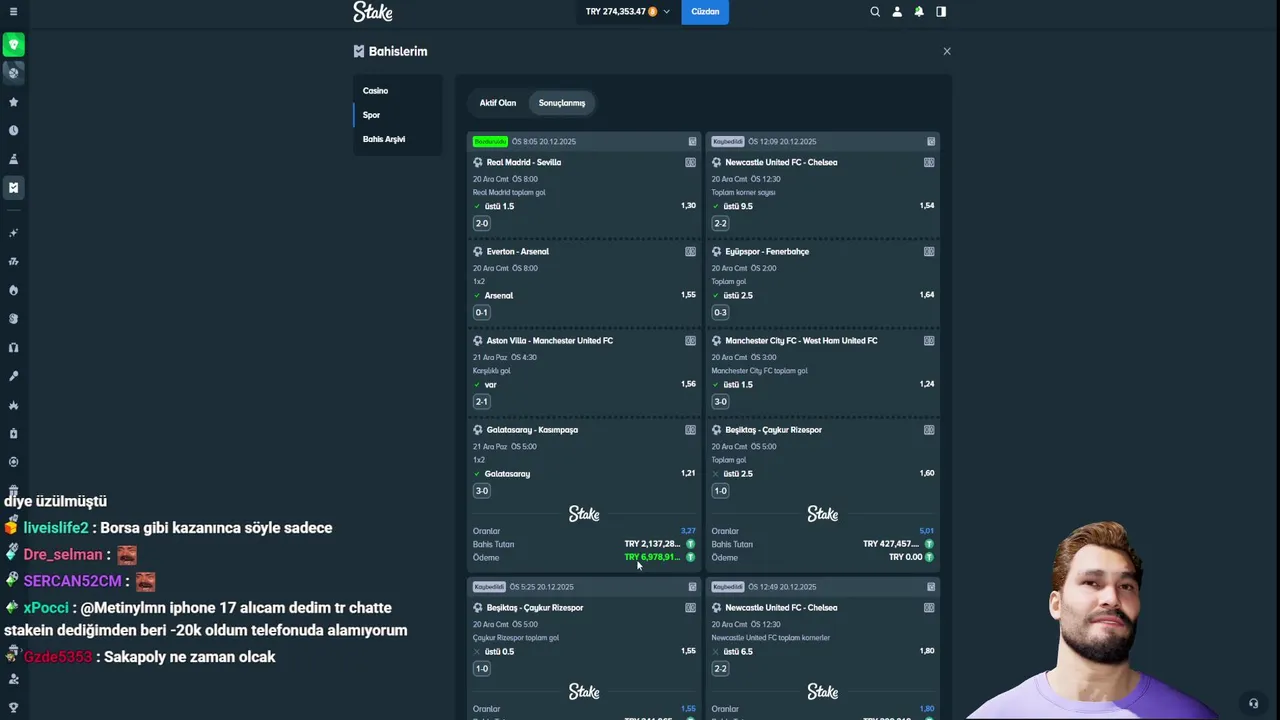Click odds value 1,56 for Aston Villa

click(x=688, y=384)
